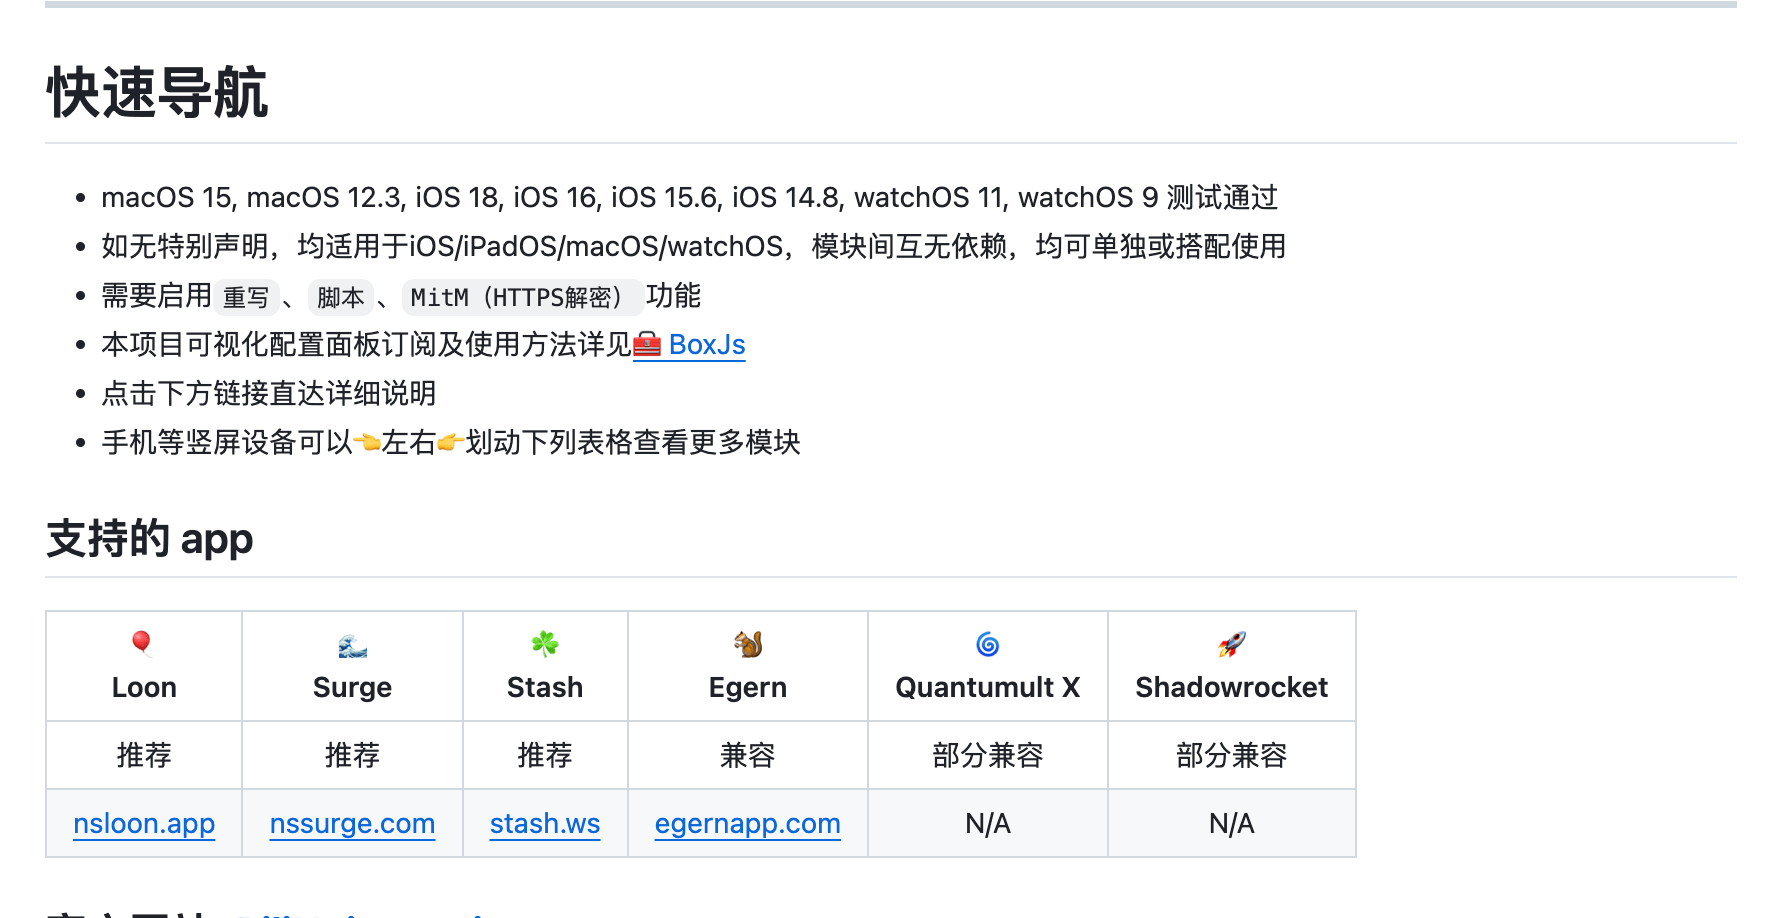This screenshot has height=918, width=1782.
Task: Click the MitM (HTTPS解密) code tag
Action: point(519,297)
